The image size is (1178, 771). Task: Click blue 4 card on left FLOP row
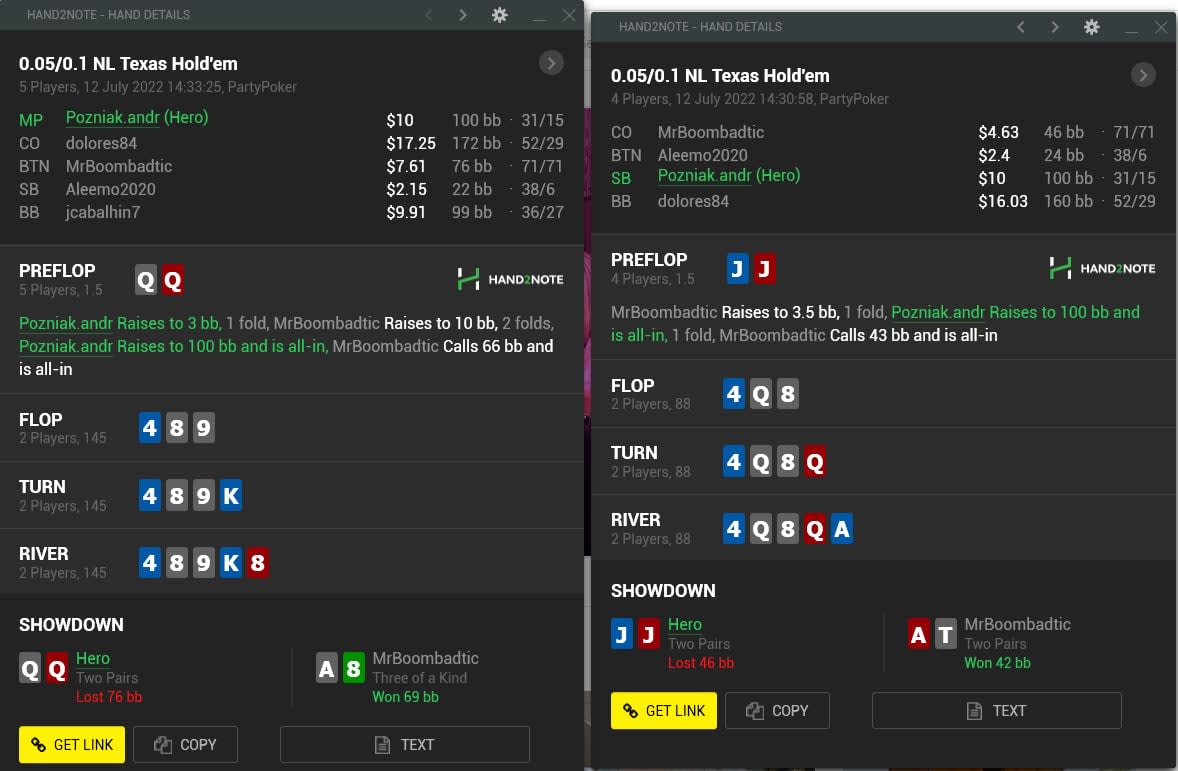150,428
